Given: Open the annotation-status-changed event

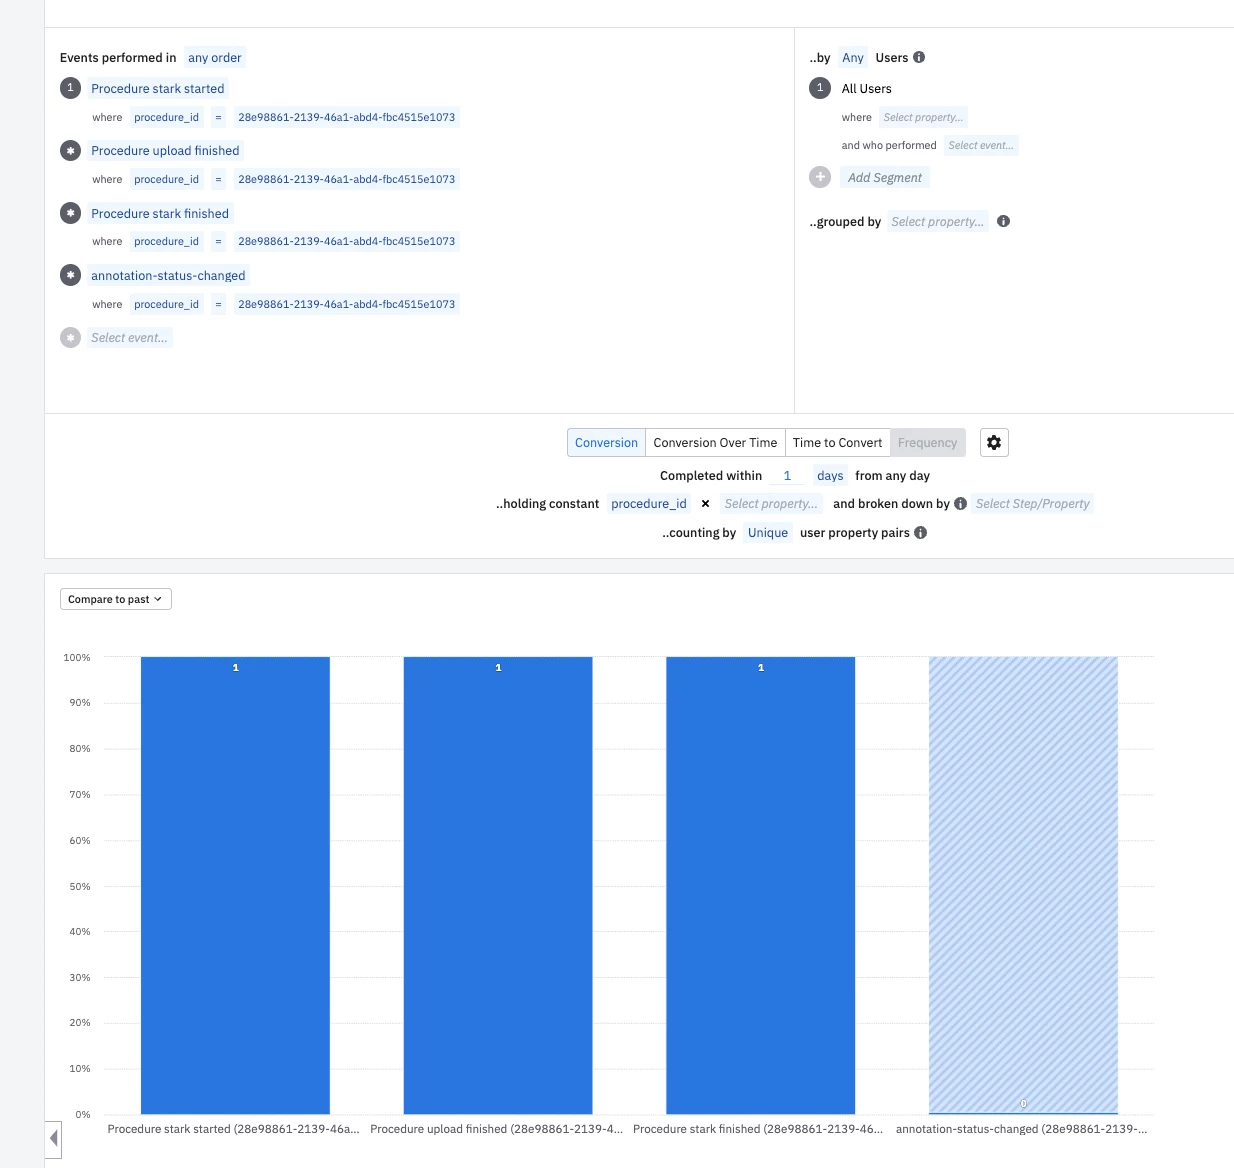Looking at the screenshot, I should point(168,276).
